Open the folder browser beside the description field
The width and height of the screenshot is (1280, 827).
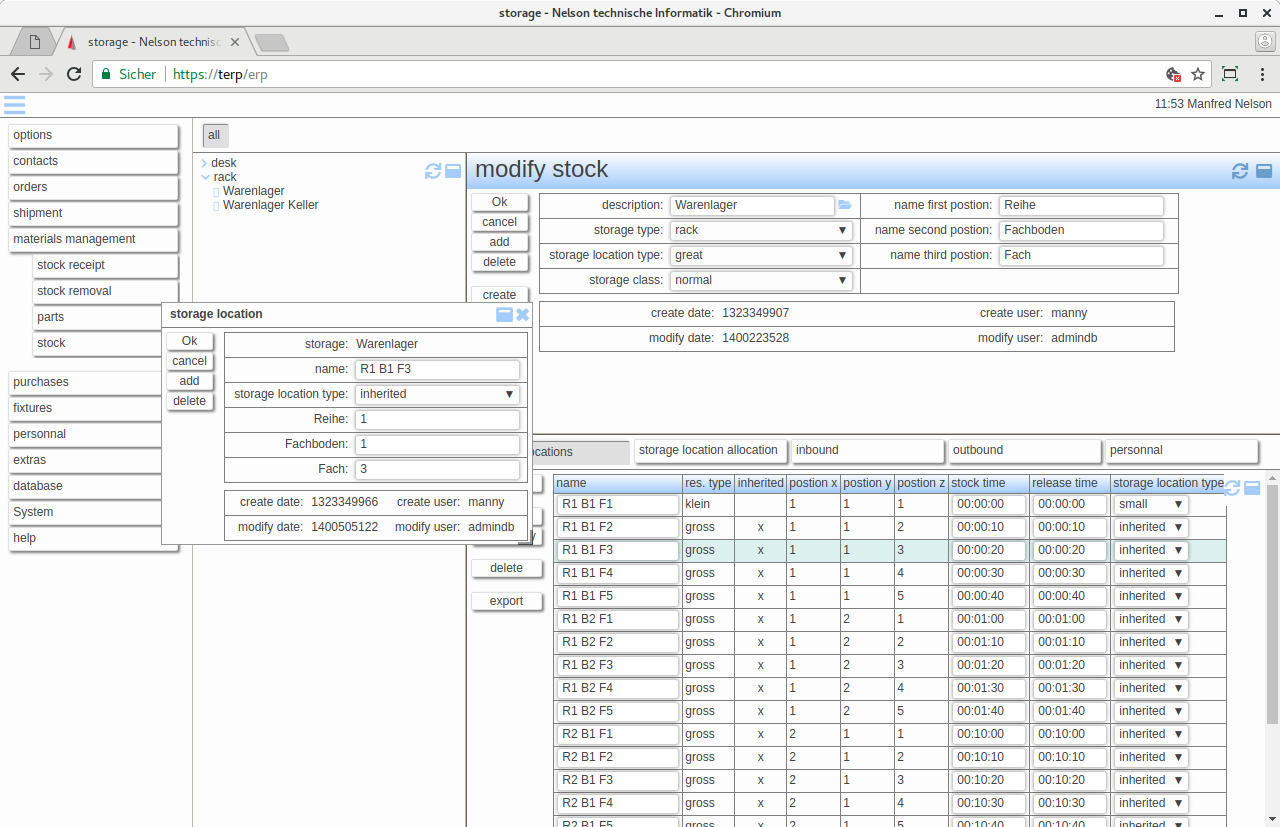pos(844,204)
